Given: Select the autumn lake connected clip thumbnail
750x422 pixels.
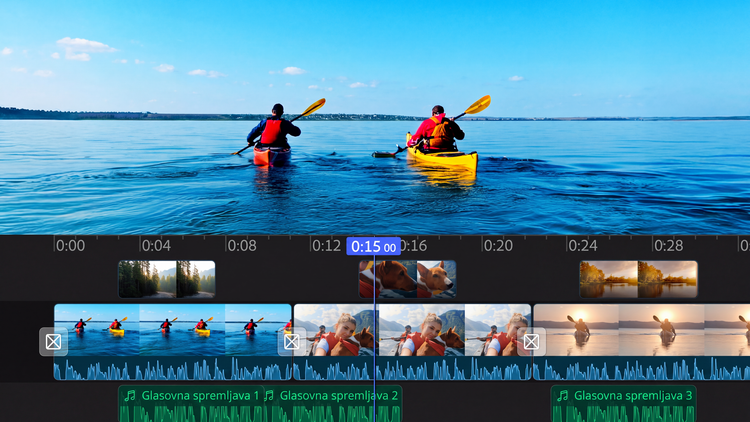Looking at the screenshot, I should coord(639,279).
